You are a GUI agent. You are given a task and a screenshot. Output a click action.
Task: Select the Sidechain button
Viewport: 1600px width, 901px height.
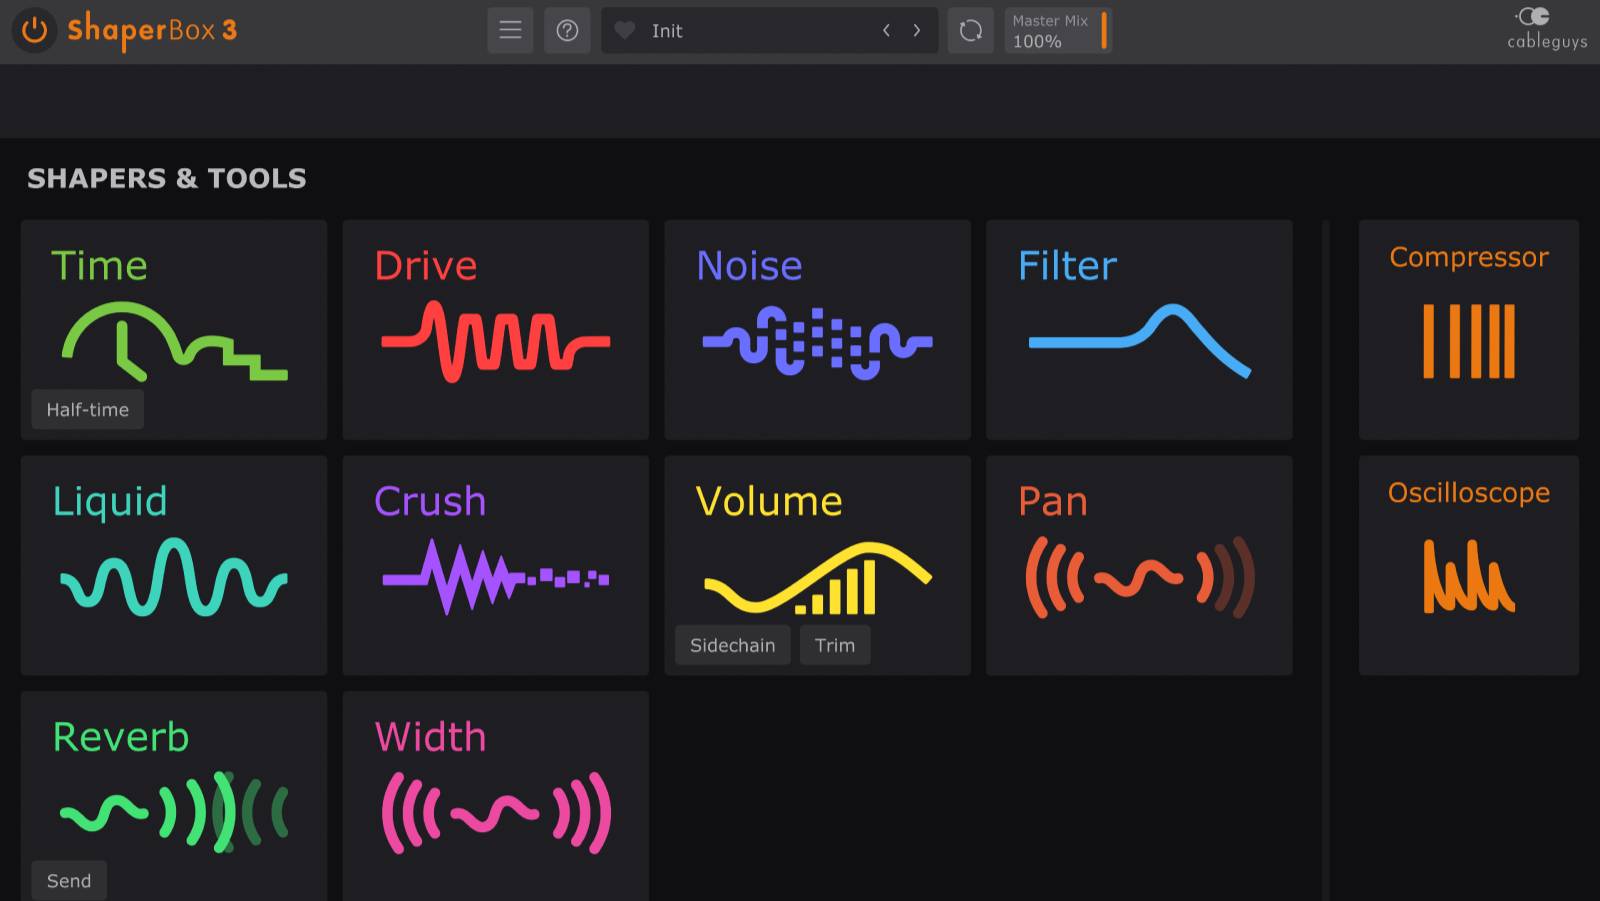[x=733, y=645]
